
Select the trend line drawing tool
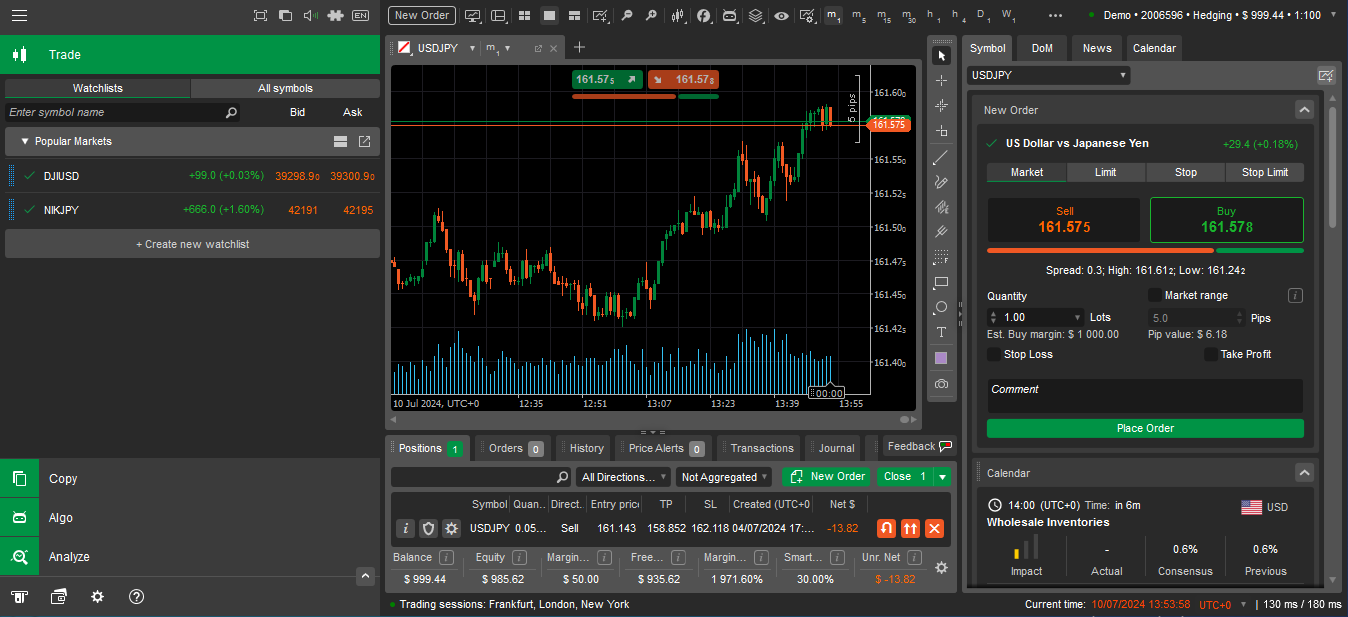click(x=941, y=157)
